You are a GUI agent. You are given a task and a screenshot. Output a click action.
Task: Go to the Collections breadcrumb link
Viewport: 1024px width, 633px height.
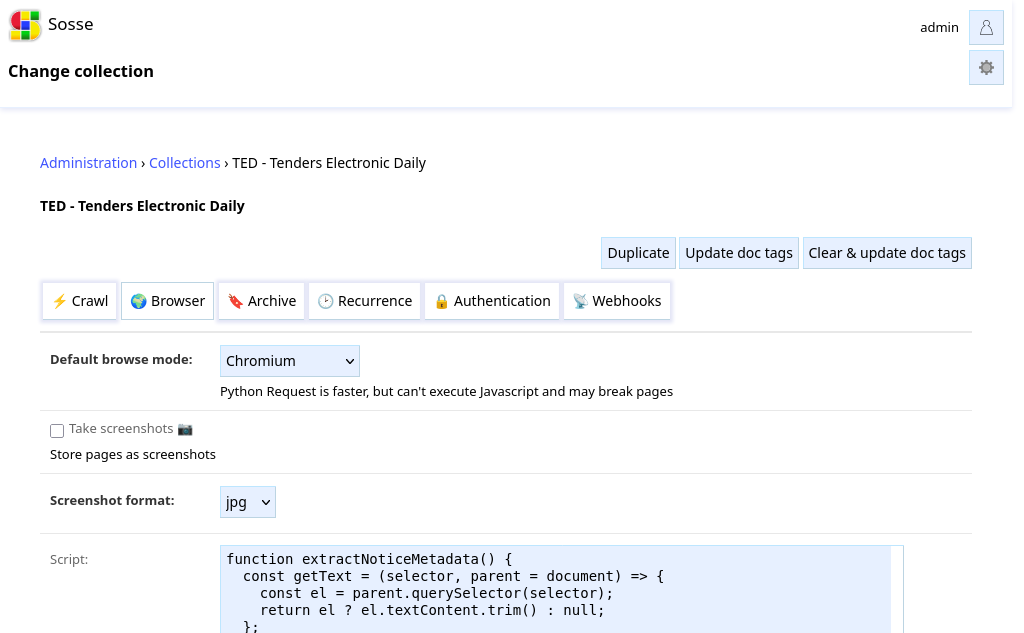click(185, 163)
